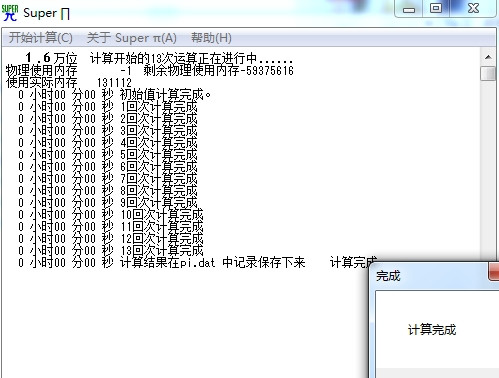Click the vertical scrollbar thumb
The image size is (499, 378).
[488, 73]
